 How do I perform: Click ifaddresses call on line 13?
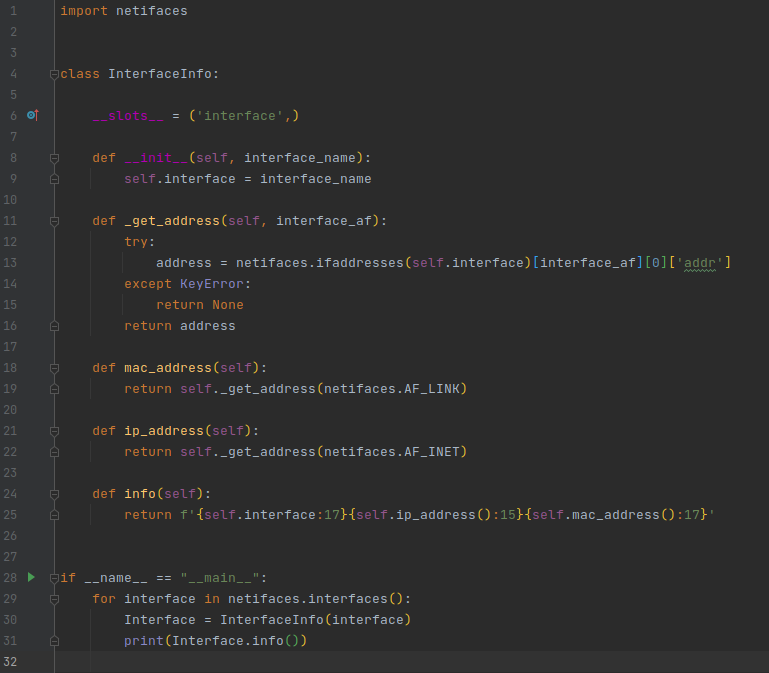(x=359, y=263)
